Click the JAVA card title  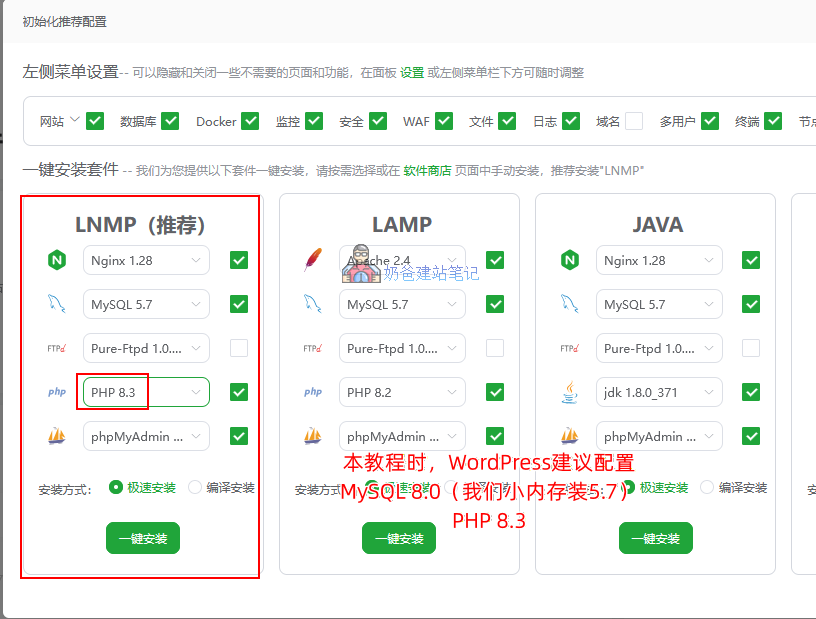tap(658, 224)
